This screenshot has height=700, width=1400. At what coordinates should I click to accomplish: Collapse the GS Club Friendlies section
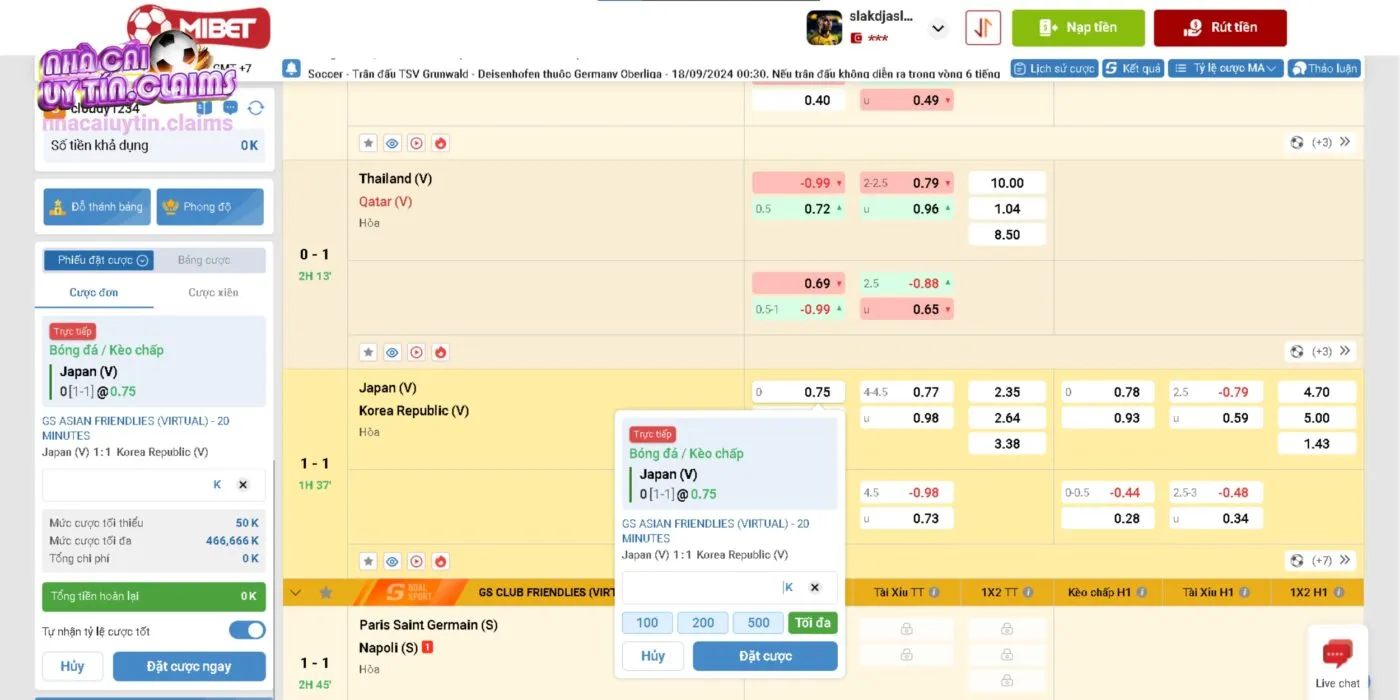pos(296,593)
